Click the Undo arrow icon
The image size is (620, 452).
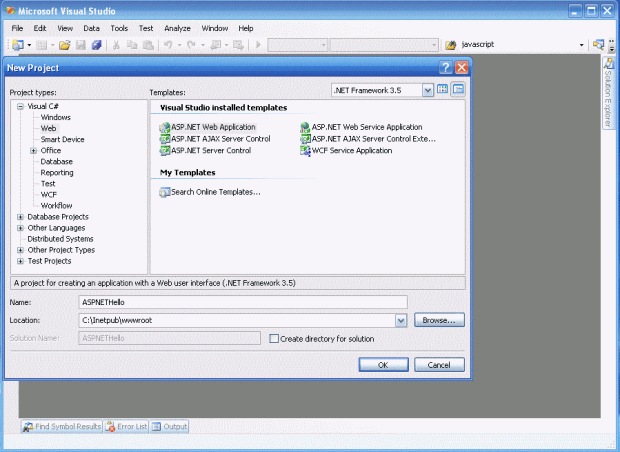pos(168,45)
